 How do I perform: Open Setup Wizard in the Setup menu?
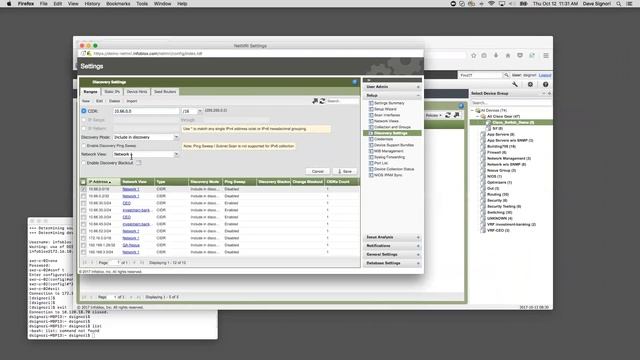click(x=385, y=109)
